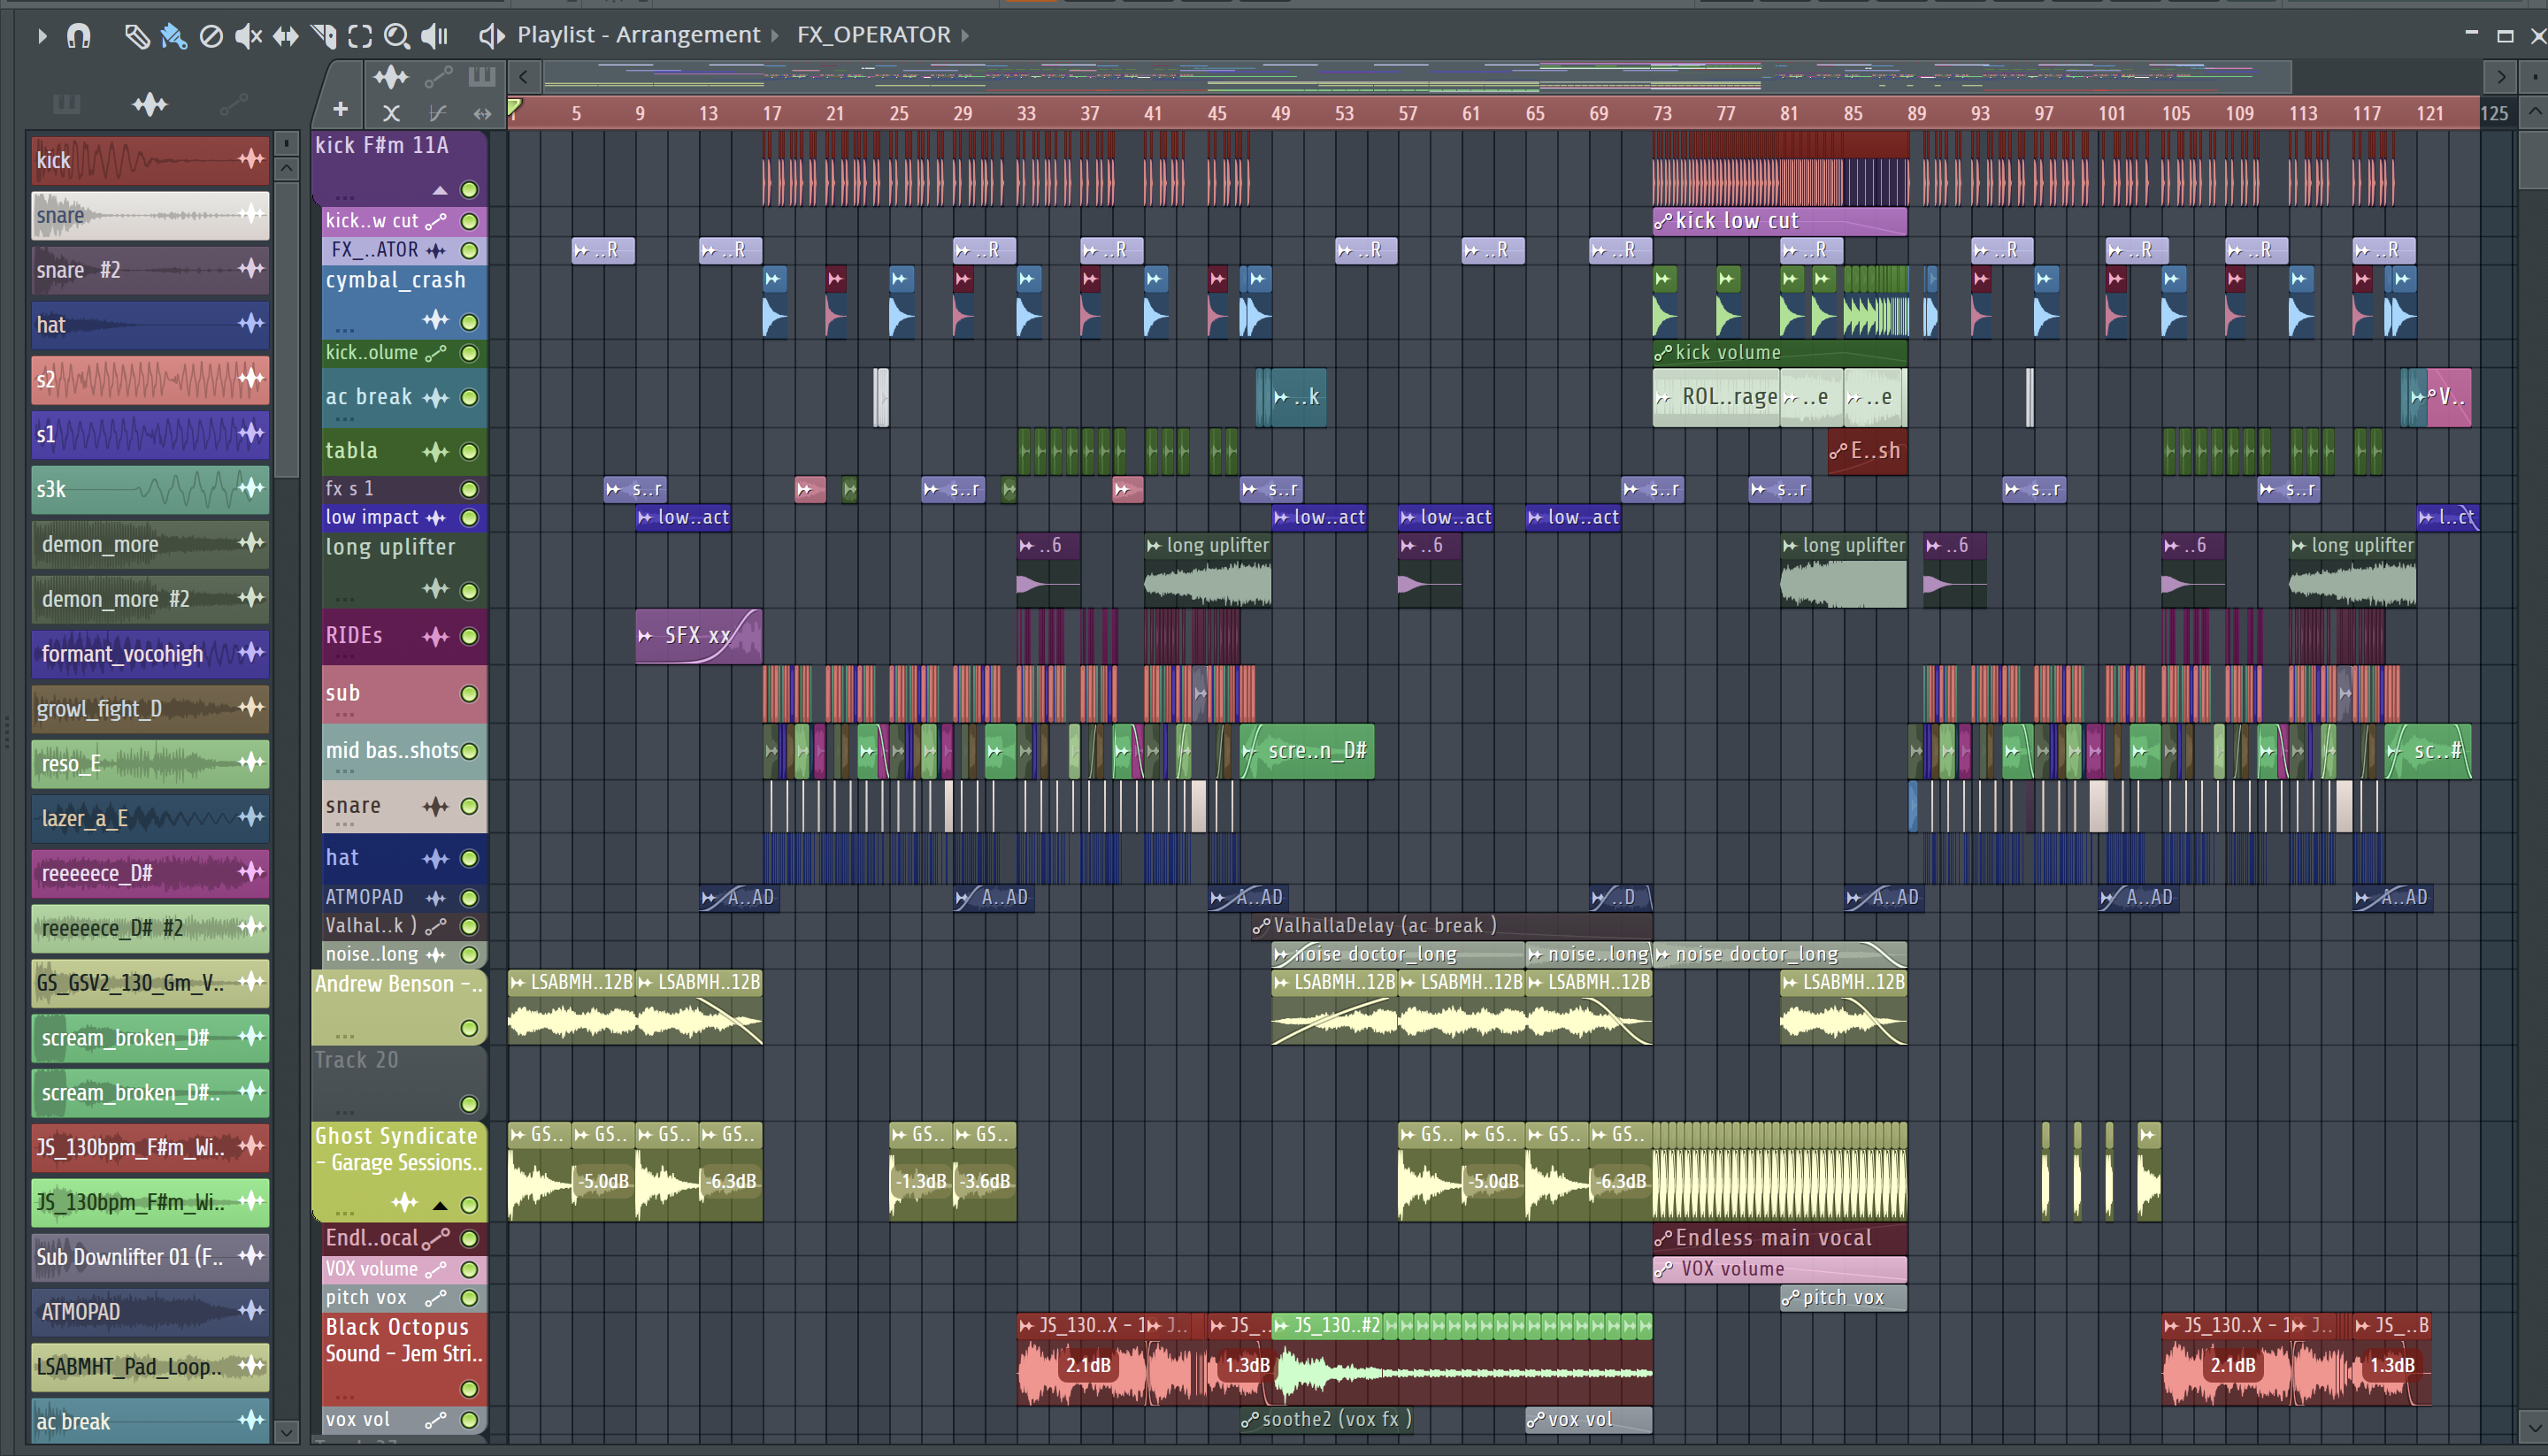Click the FX_OPERATOR pattern name

[873, 35]
